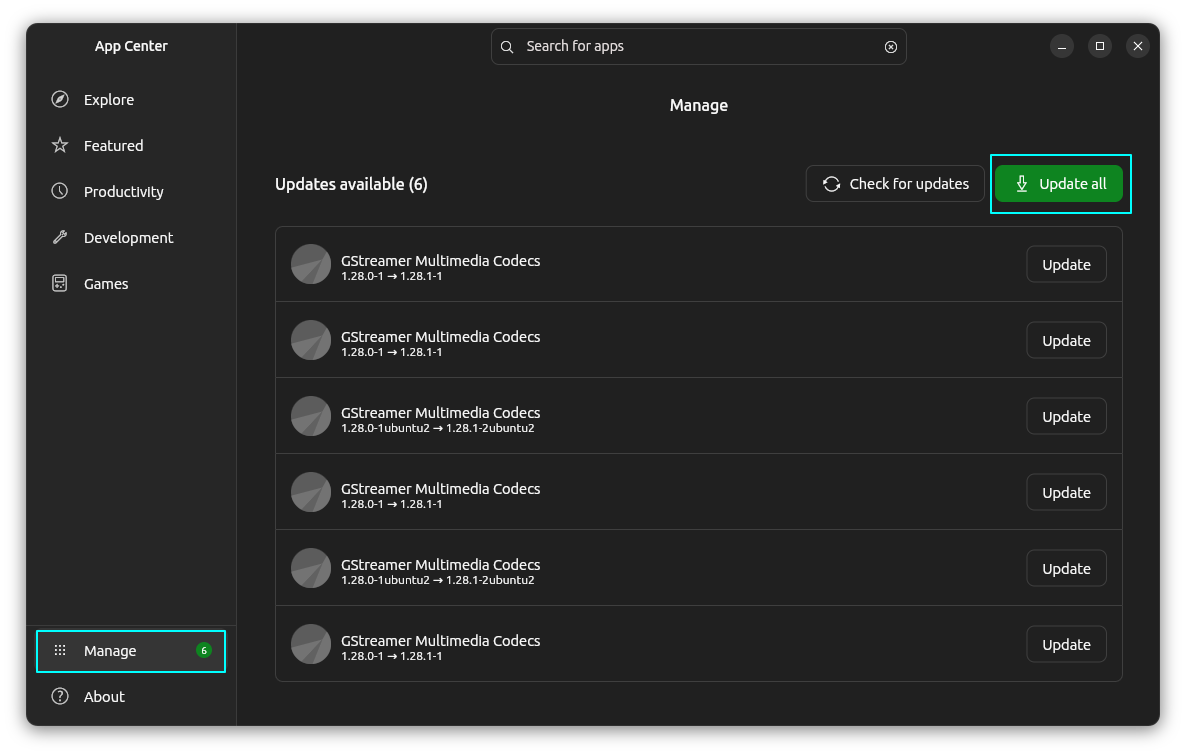Click Check for updates
The height and width of the screenshot is (755, 1186).
click(895, 184)
